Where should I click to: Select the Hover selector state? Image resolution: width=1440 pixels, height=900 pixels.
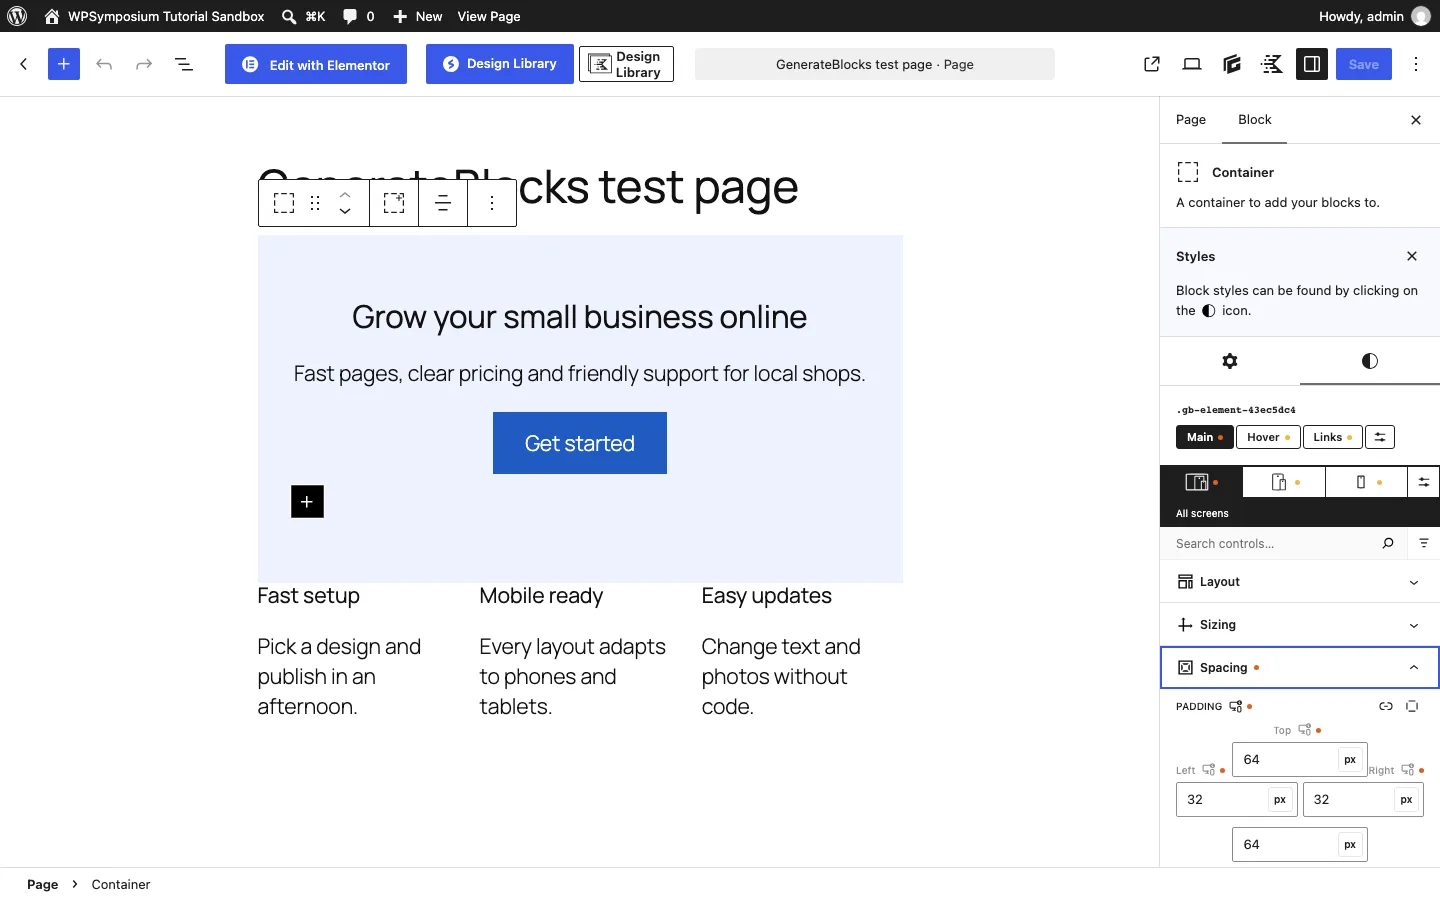pyautogui.click(x=1269, y=437)
